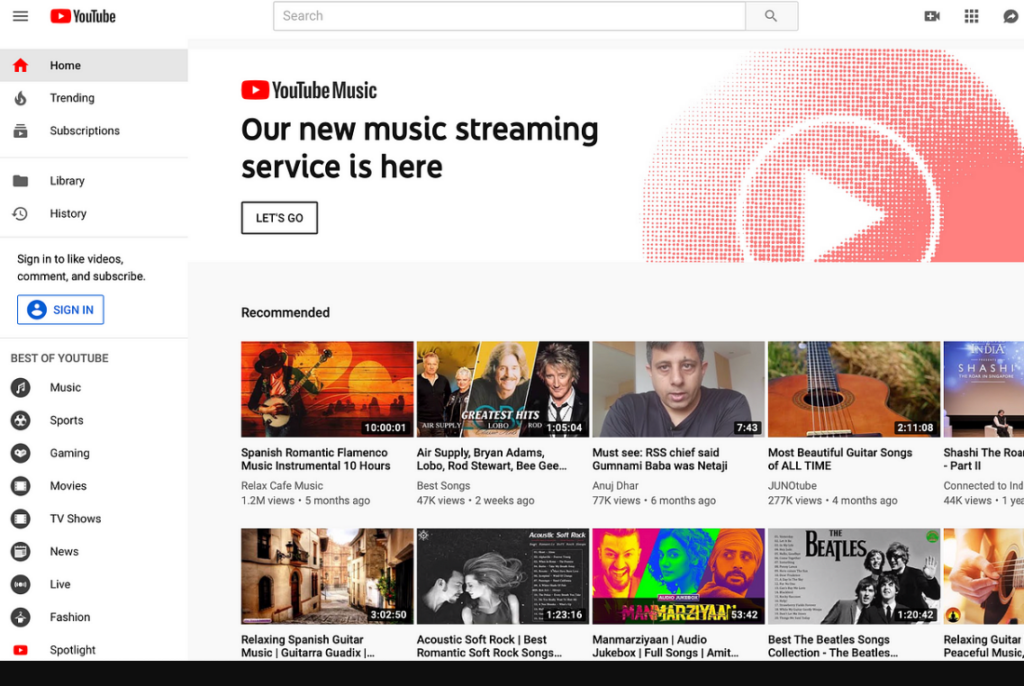
Task: Click the 'Recommended' section heading
Action: [285, 313]
